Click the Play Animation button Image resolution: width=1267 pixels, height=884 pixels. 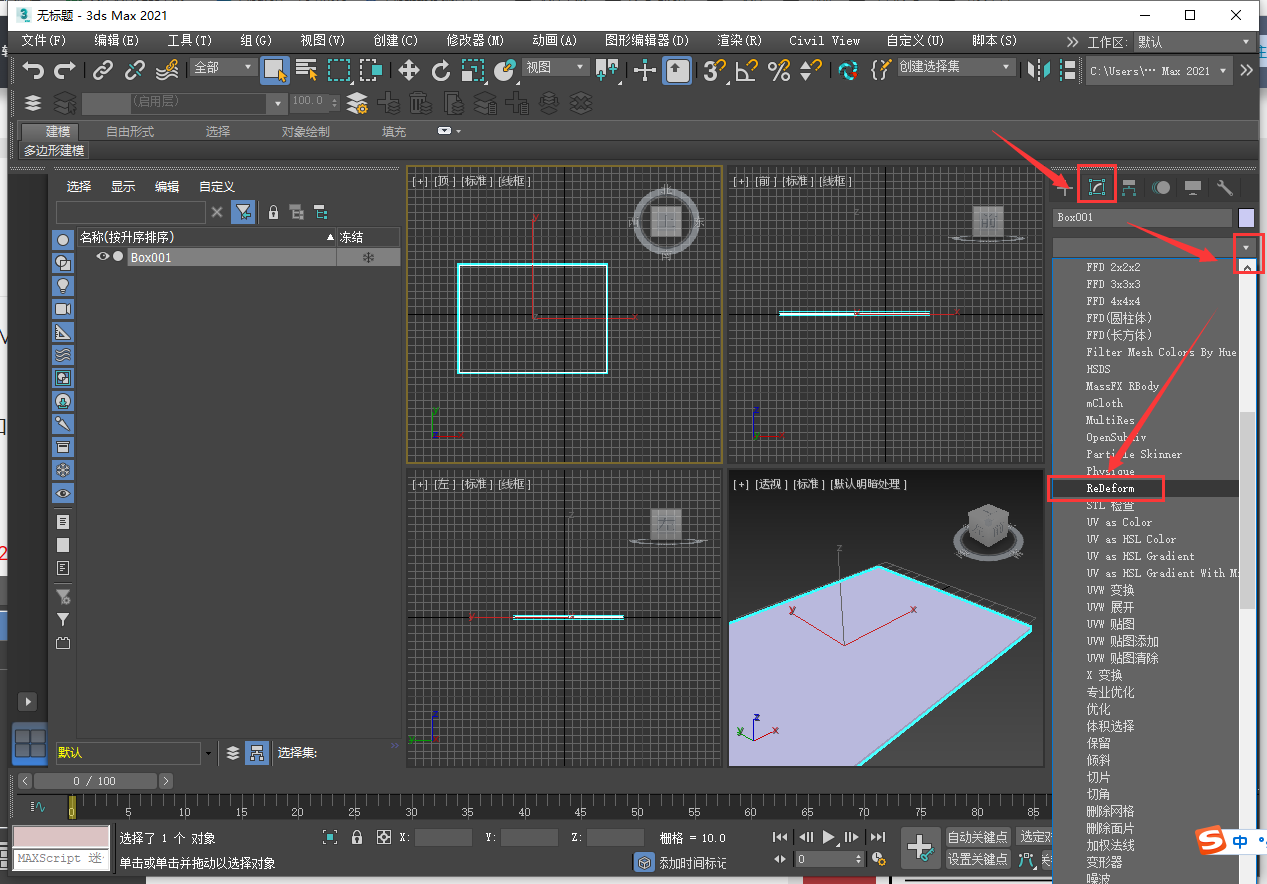coord(828,837)
